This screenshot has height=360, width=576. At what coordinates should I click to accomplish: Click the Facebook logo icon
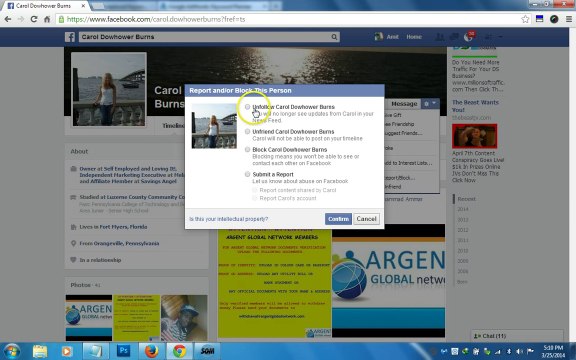70,37
